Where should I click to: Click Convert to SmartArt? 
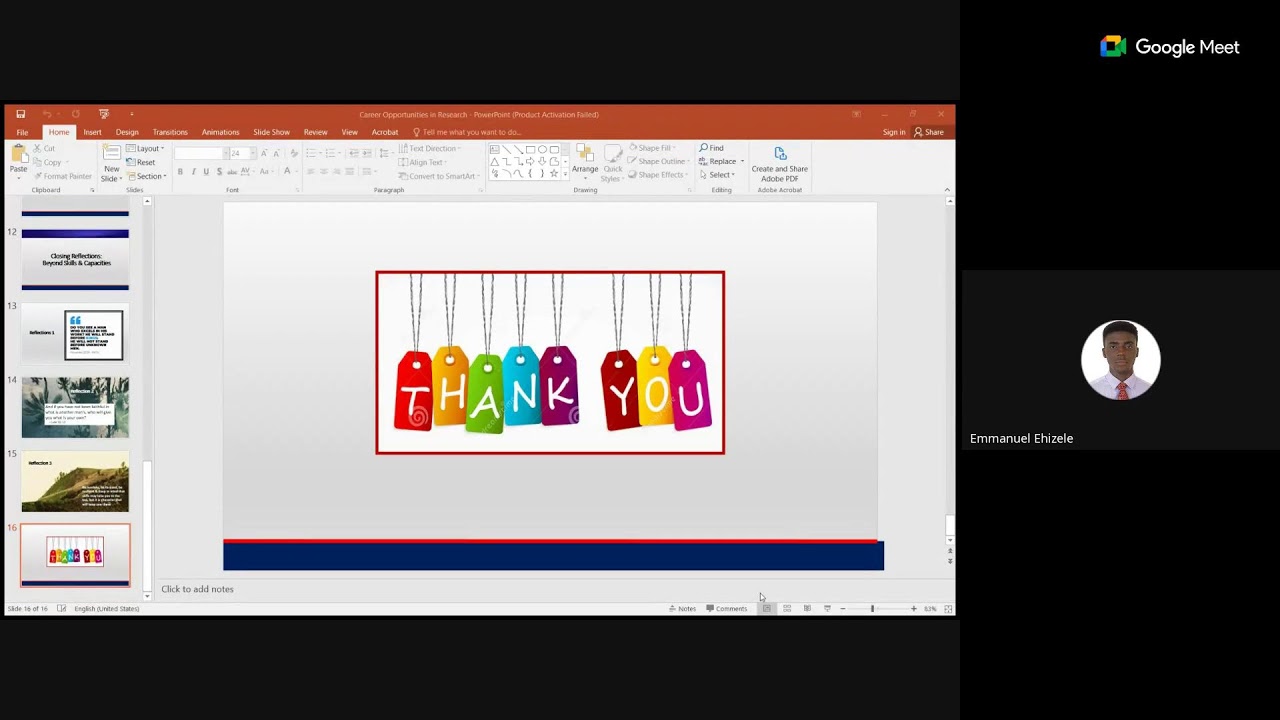coord(438,176)
